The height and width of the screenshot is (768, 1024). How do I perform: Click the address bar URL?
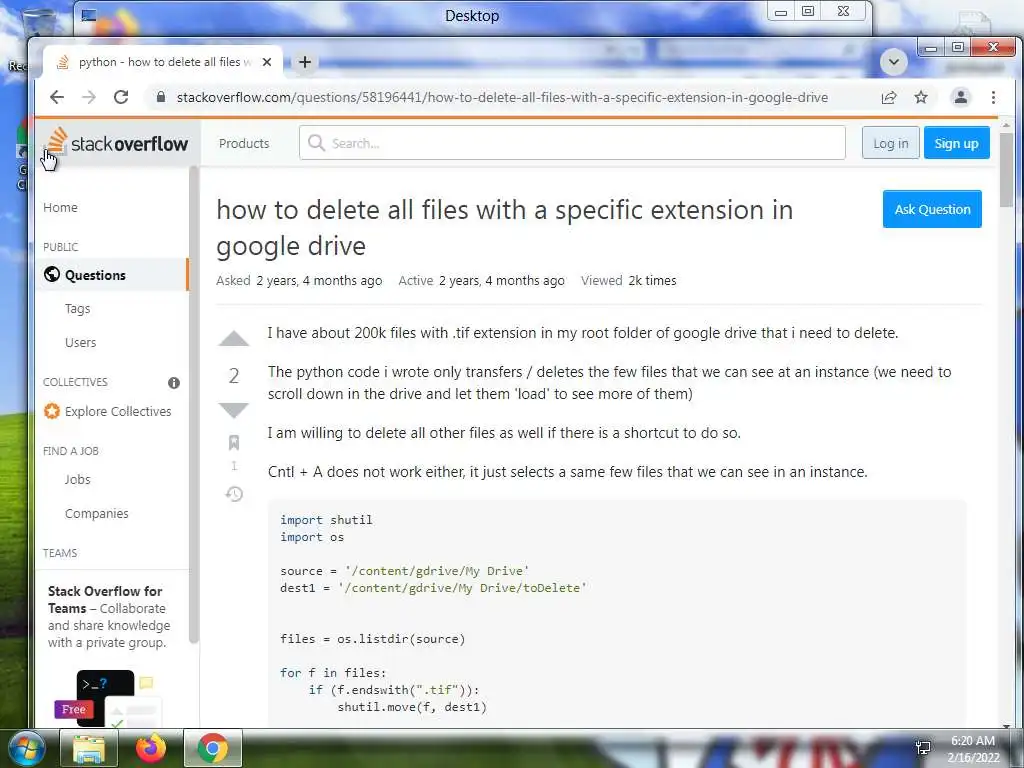coord(502,97)
